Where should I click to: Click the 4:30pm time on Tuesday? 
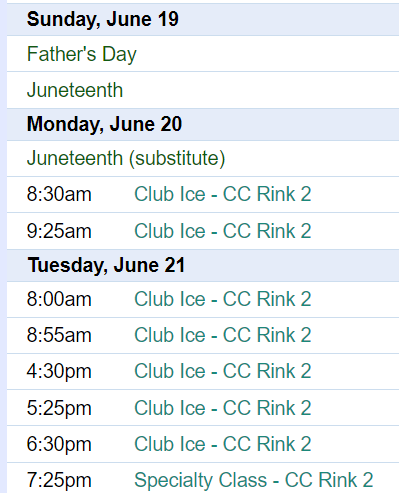pos(59,372)
